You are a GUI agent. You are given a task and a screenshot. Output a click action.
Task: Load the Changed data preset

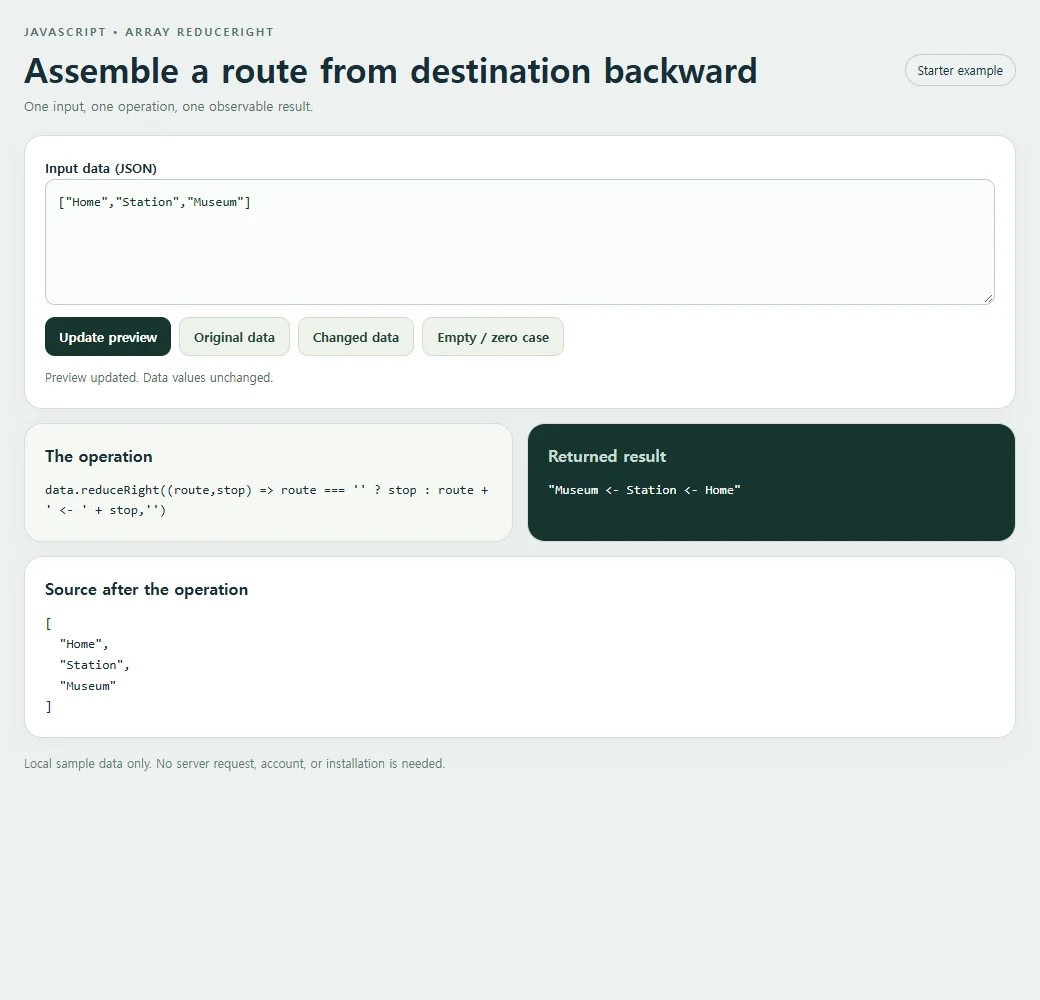coord(356,337)
